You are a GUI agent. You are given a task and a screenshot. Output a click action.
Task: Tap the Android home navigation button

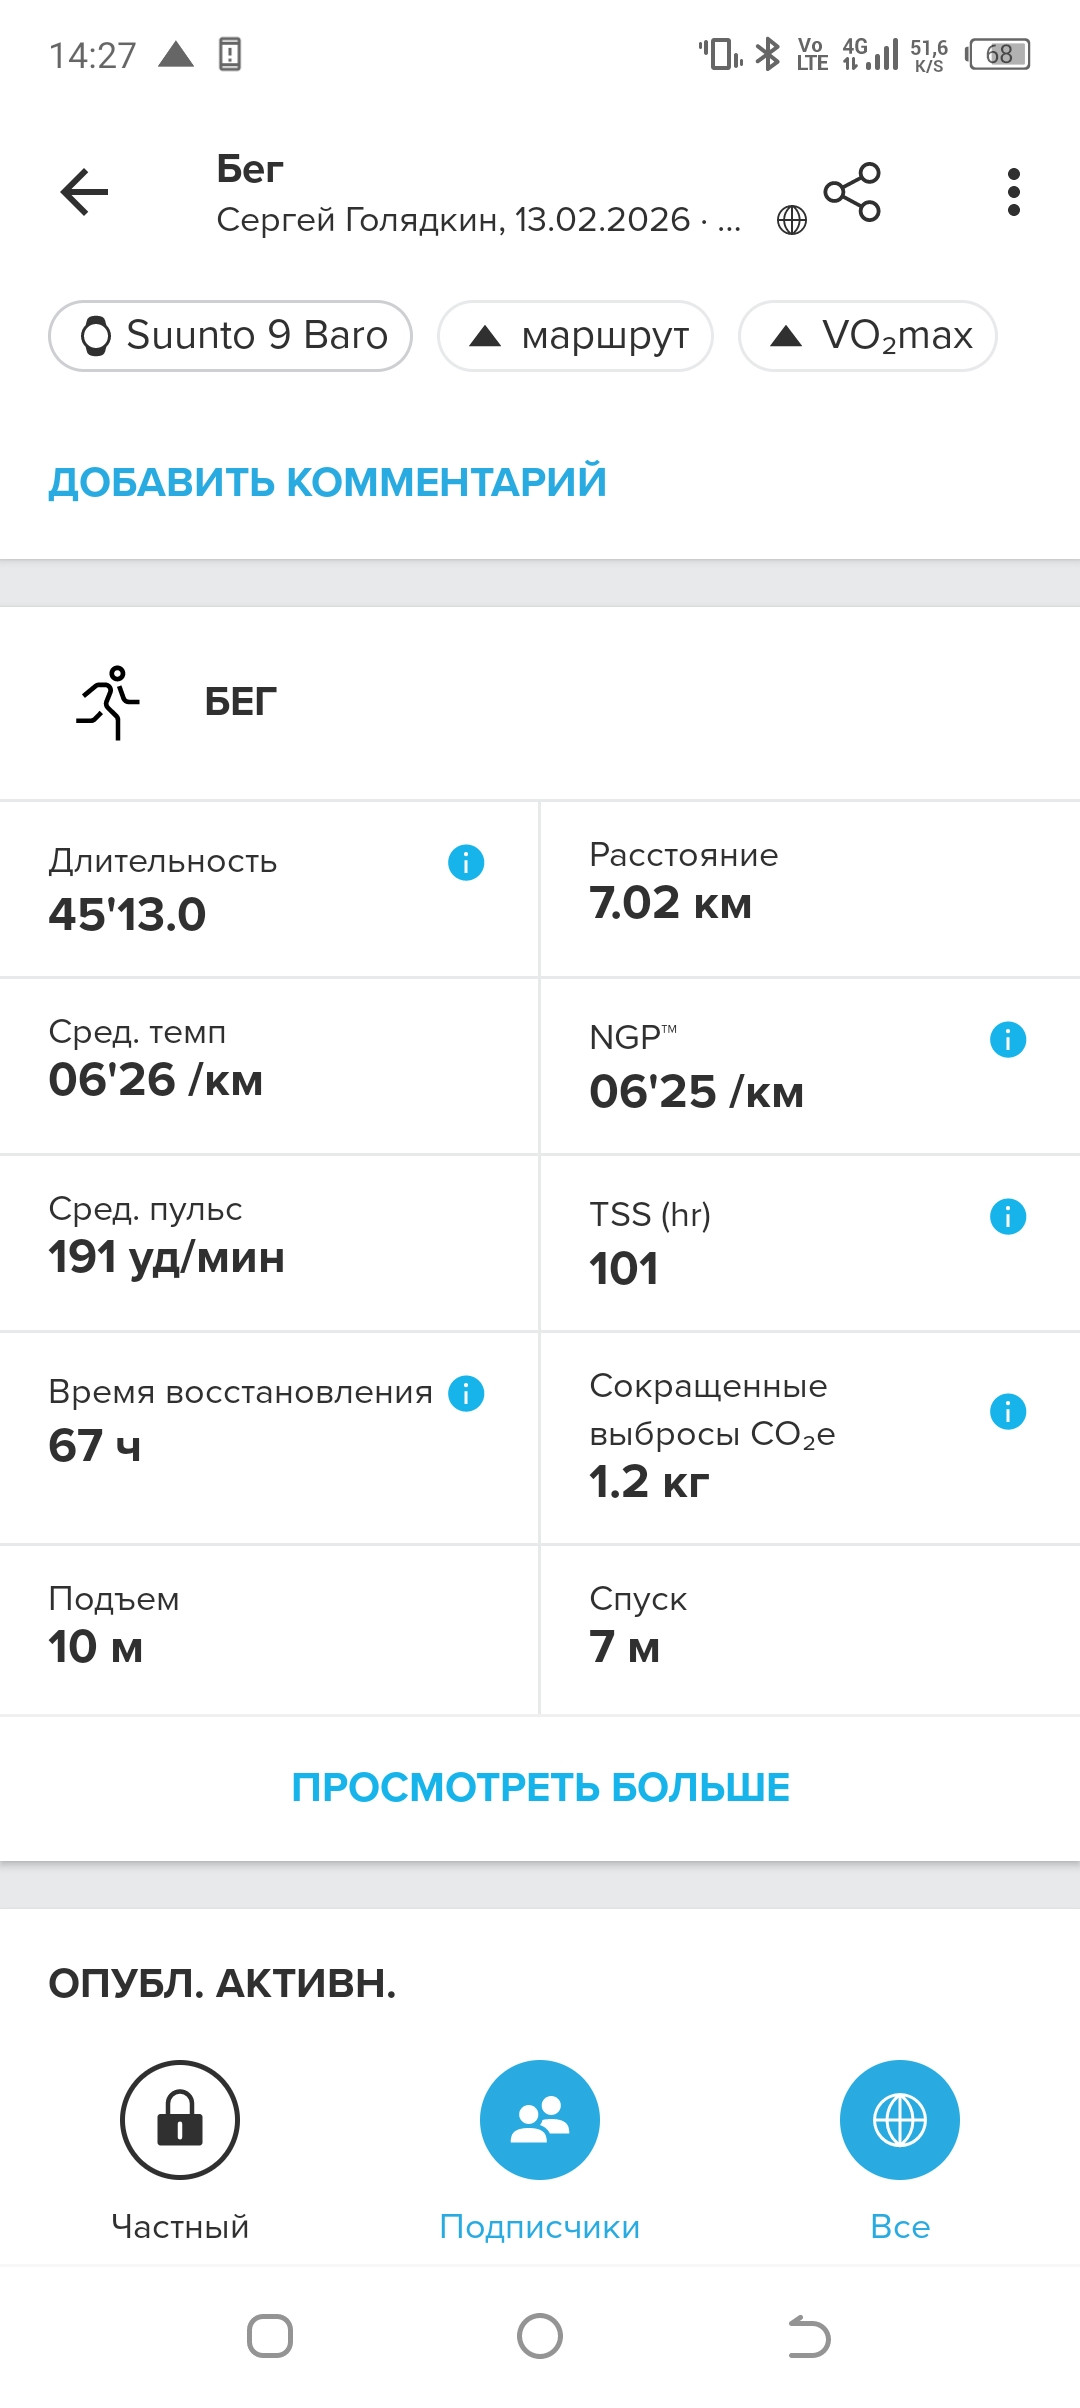540,2337
